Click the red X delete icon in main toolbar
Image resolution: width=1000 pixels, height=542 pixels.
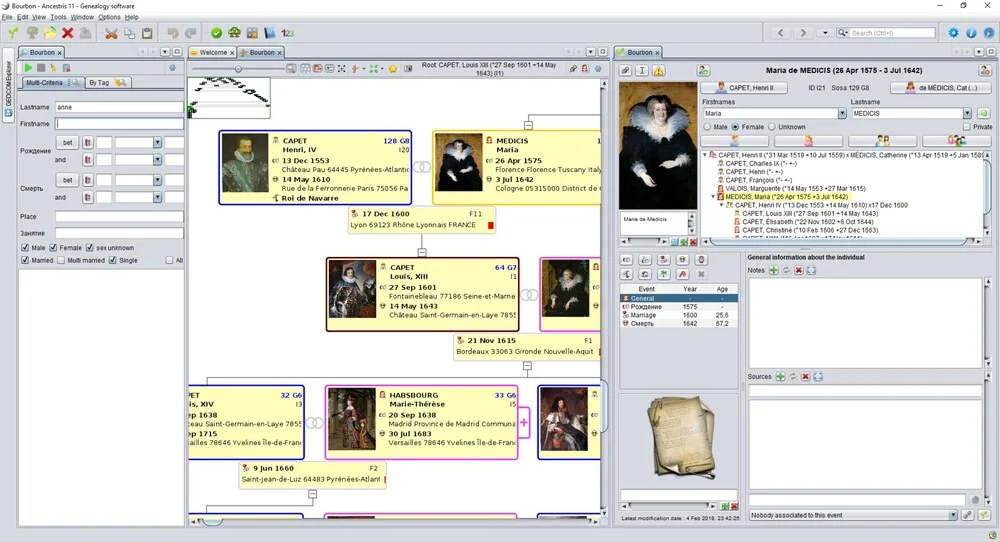(68, 33)
